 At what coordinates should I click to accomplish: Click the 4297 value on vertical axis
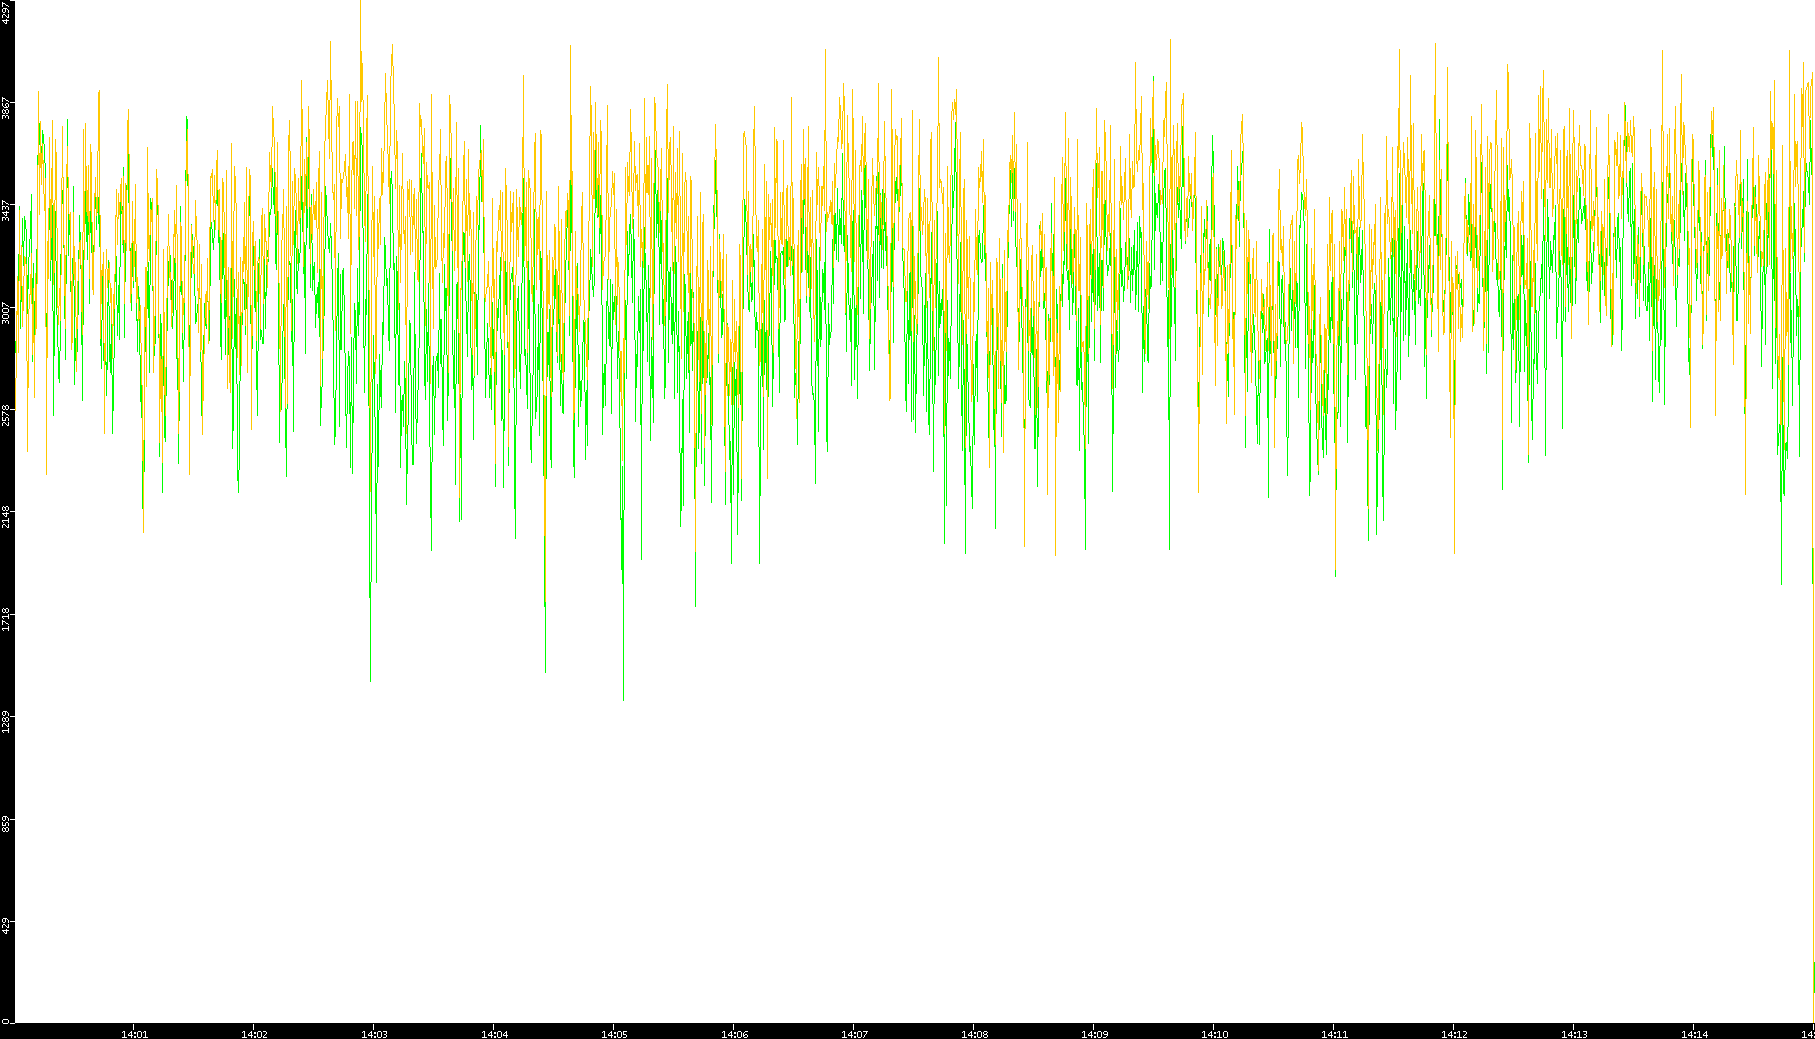[x=6, y=13]
